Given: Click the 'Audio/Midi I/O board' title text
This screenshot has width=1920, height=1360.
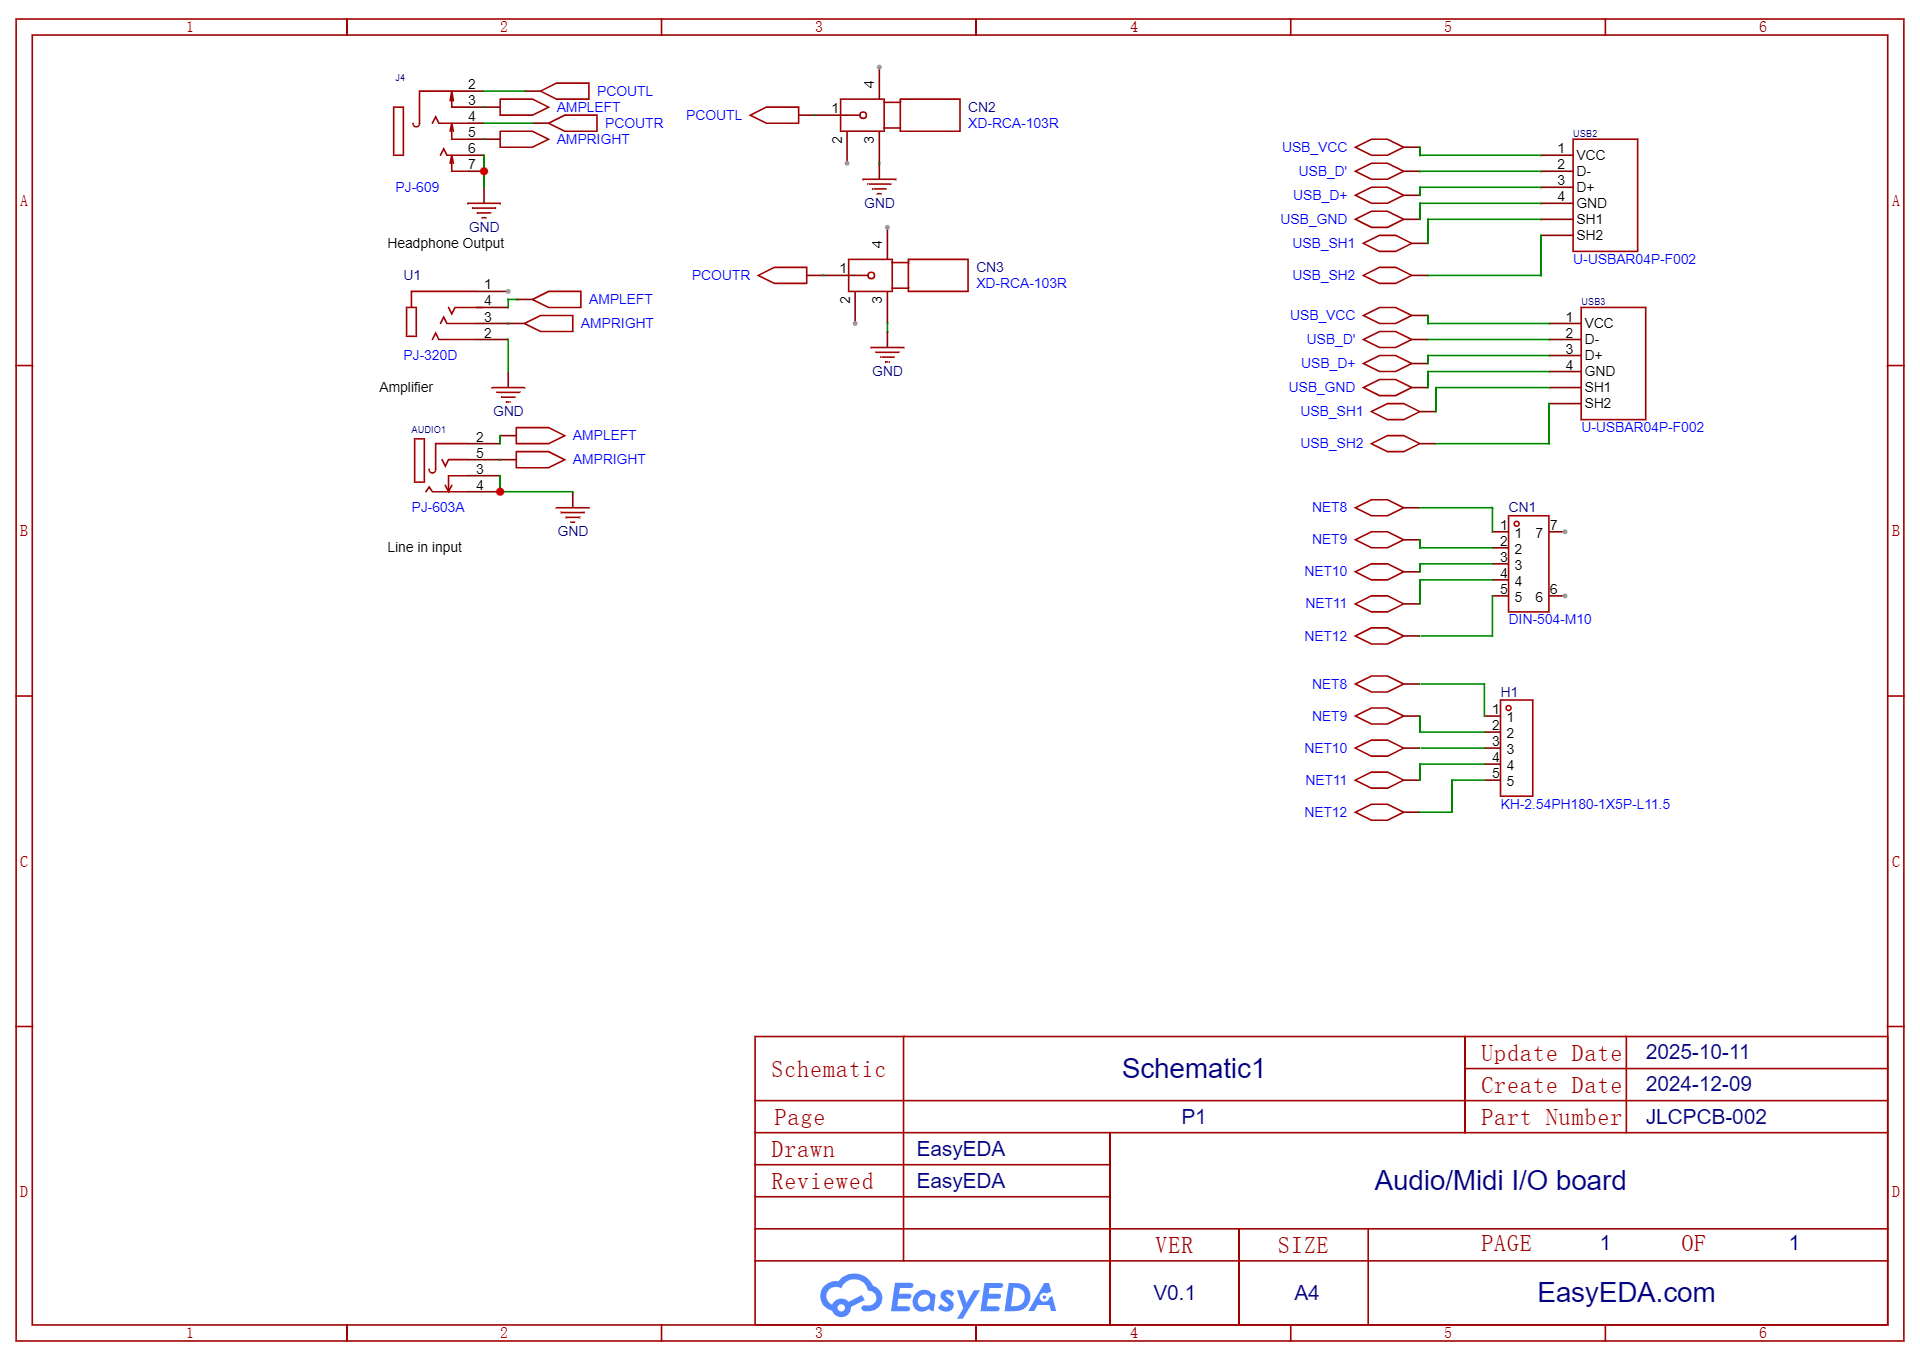Looking at the screenshot, I should point(1500,1180).
